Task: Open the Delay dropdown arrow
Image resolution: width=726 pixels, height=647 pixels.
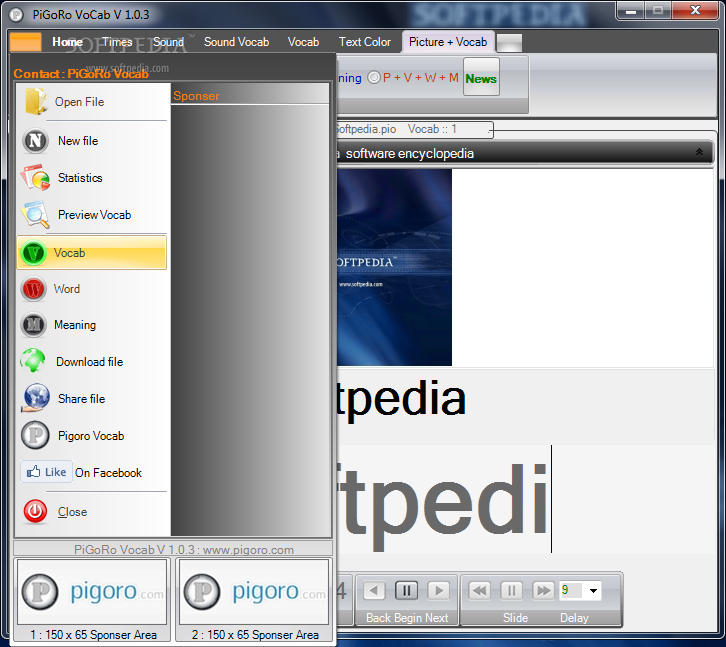Action: (x=593, y=590)
